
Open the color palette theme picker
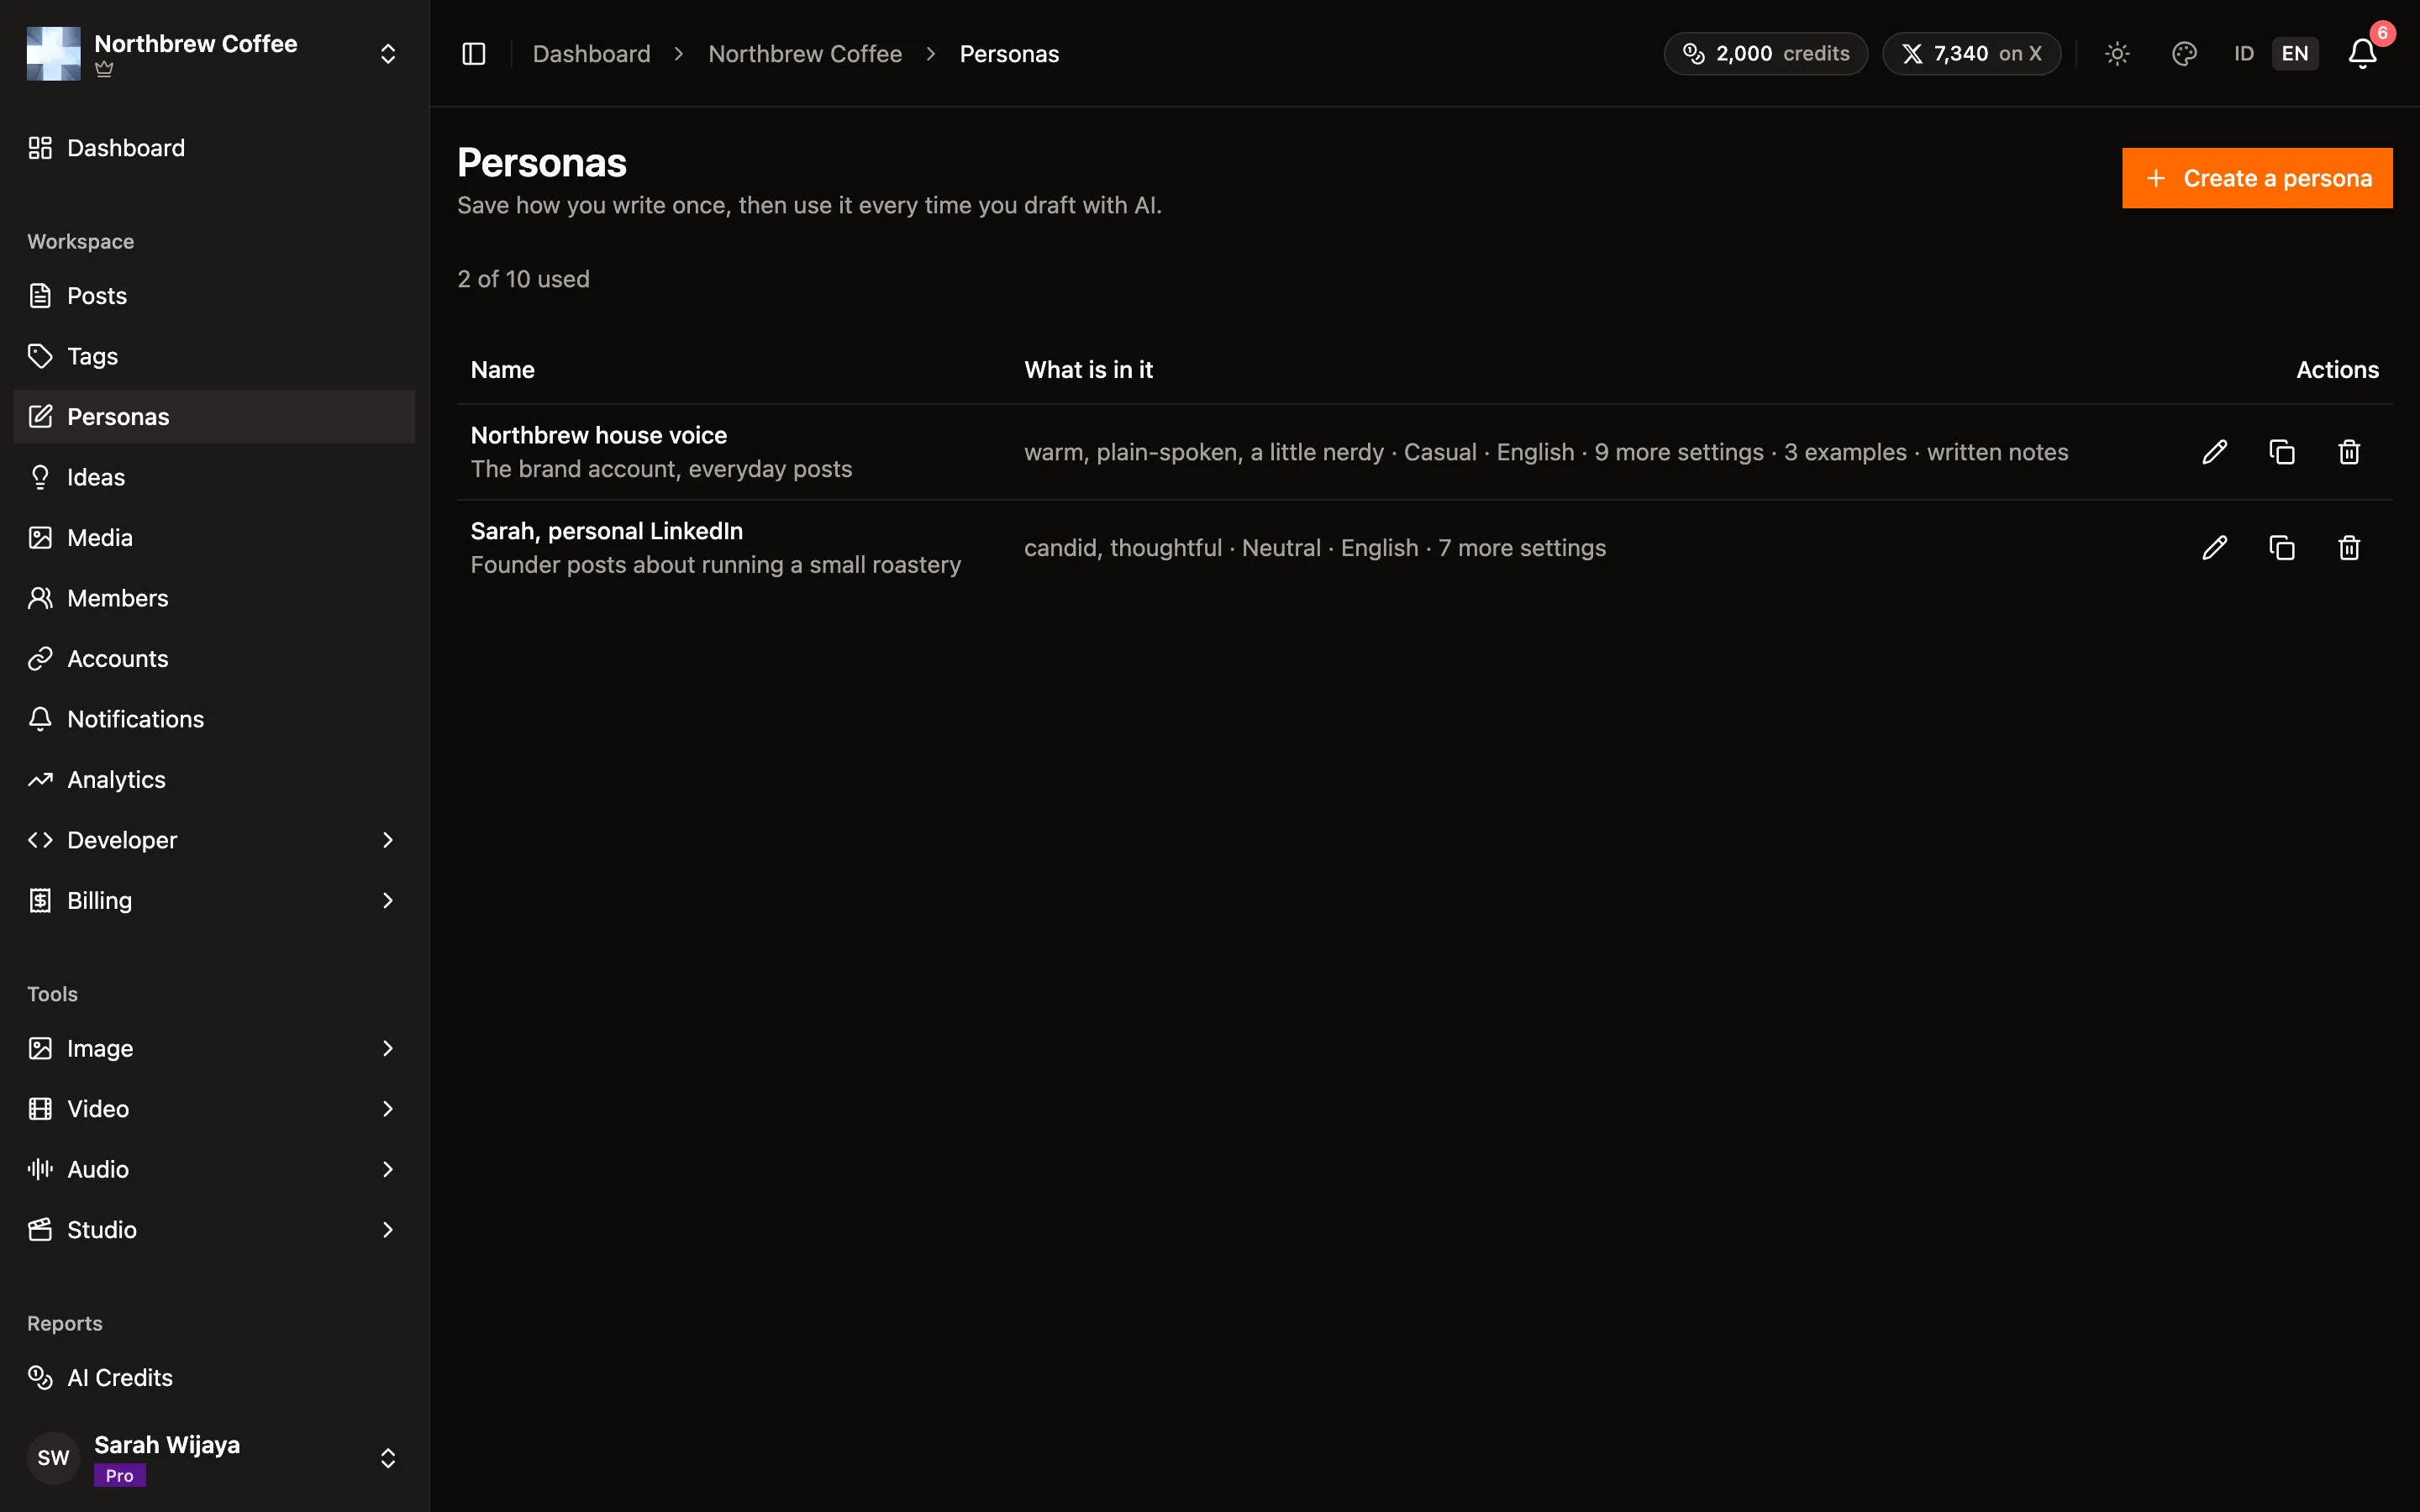pos(2184,53)
